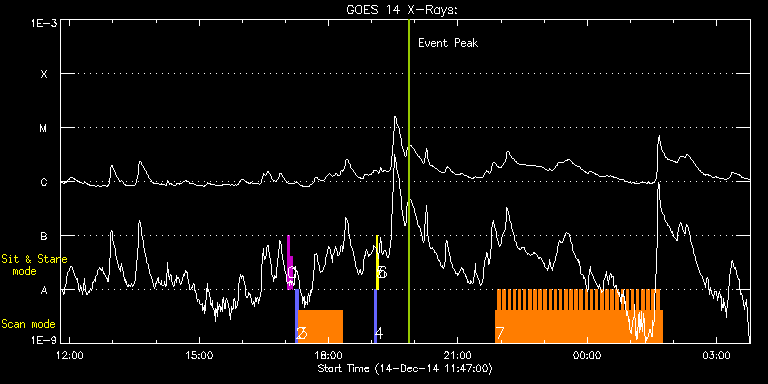The width and height of the screenshot is (768, 384).
Task: Click the X class level axis label
Action: pos(44,74)
